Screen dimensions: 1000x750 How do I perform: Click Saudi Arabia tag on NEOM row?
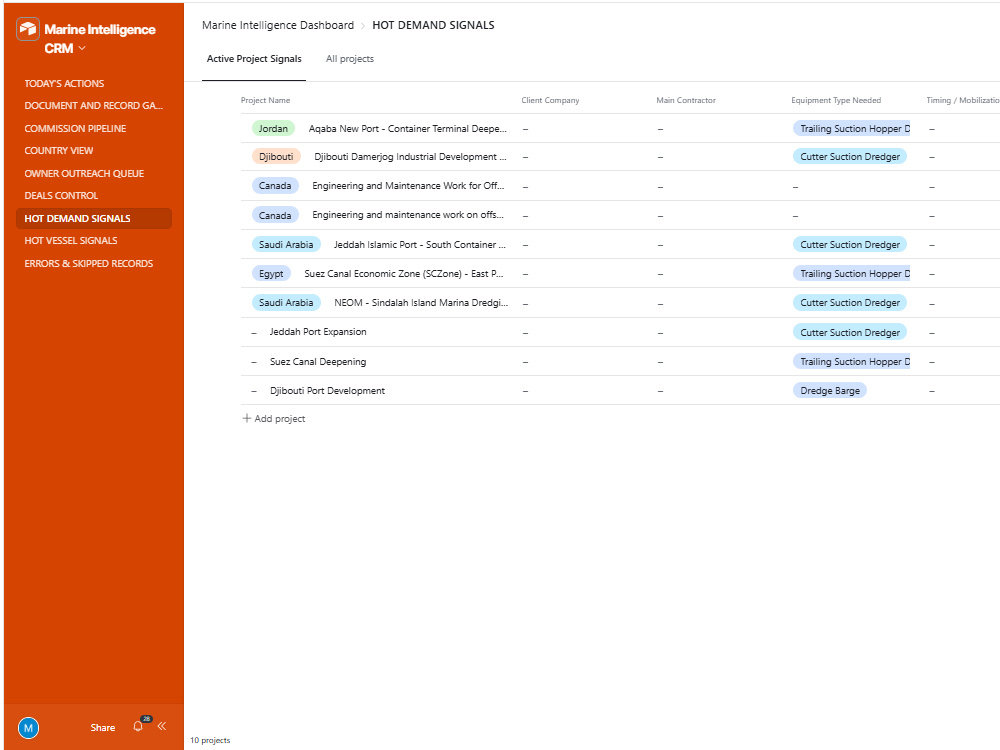286,302
